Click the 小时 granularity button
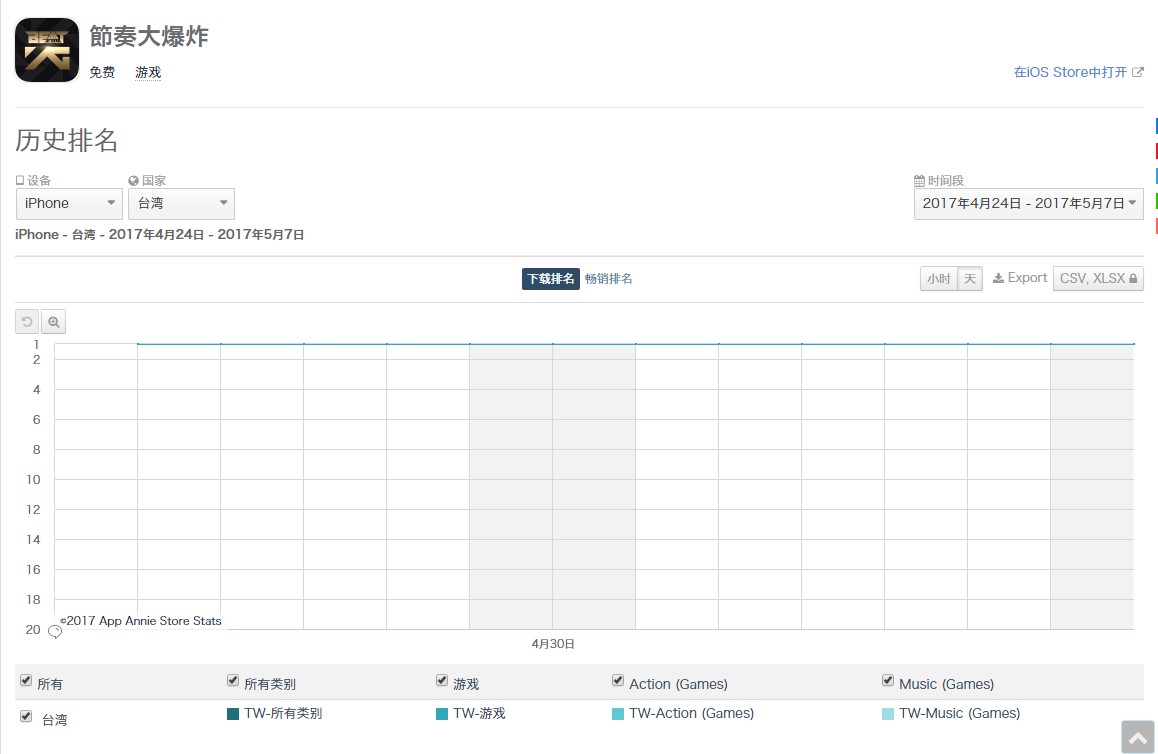 point(938,279)
